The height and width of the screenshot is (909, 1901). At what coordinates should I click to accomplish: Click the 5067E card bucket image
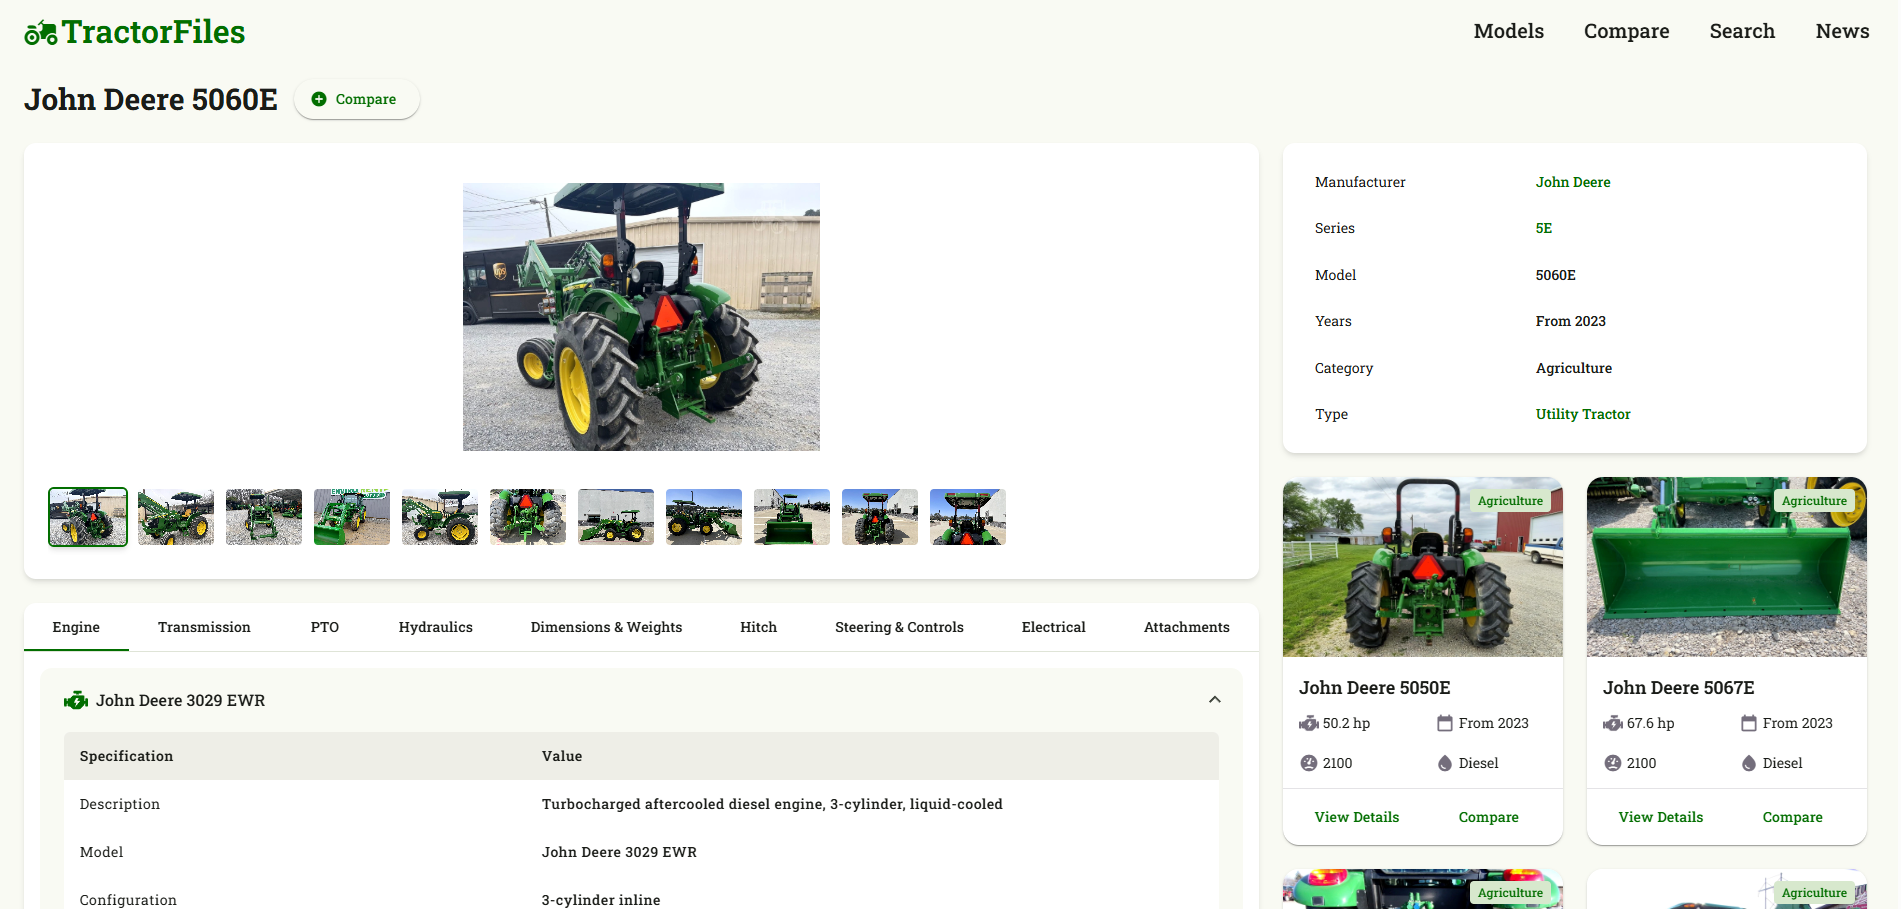pos(1726,567)
